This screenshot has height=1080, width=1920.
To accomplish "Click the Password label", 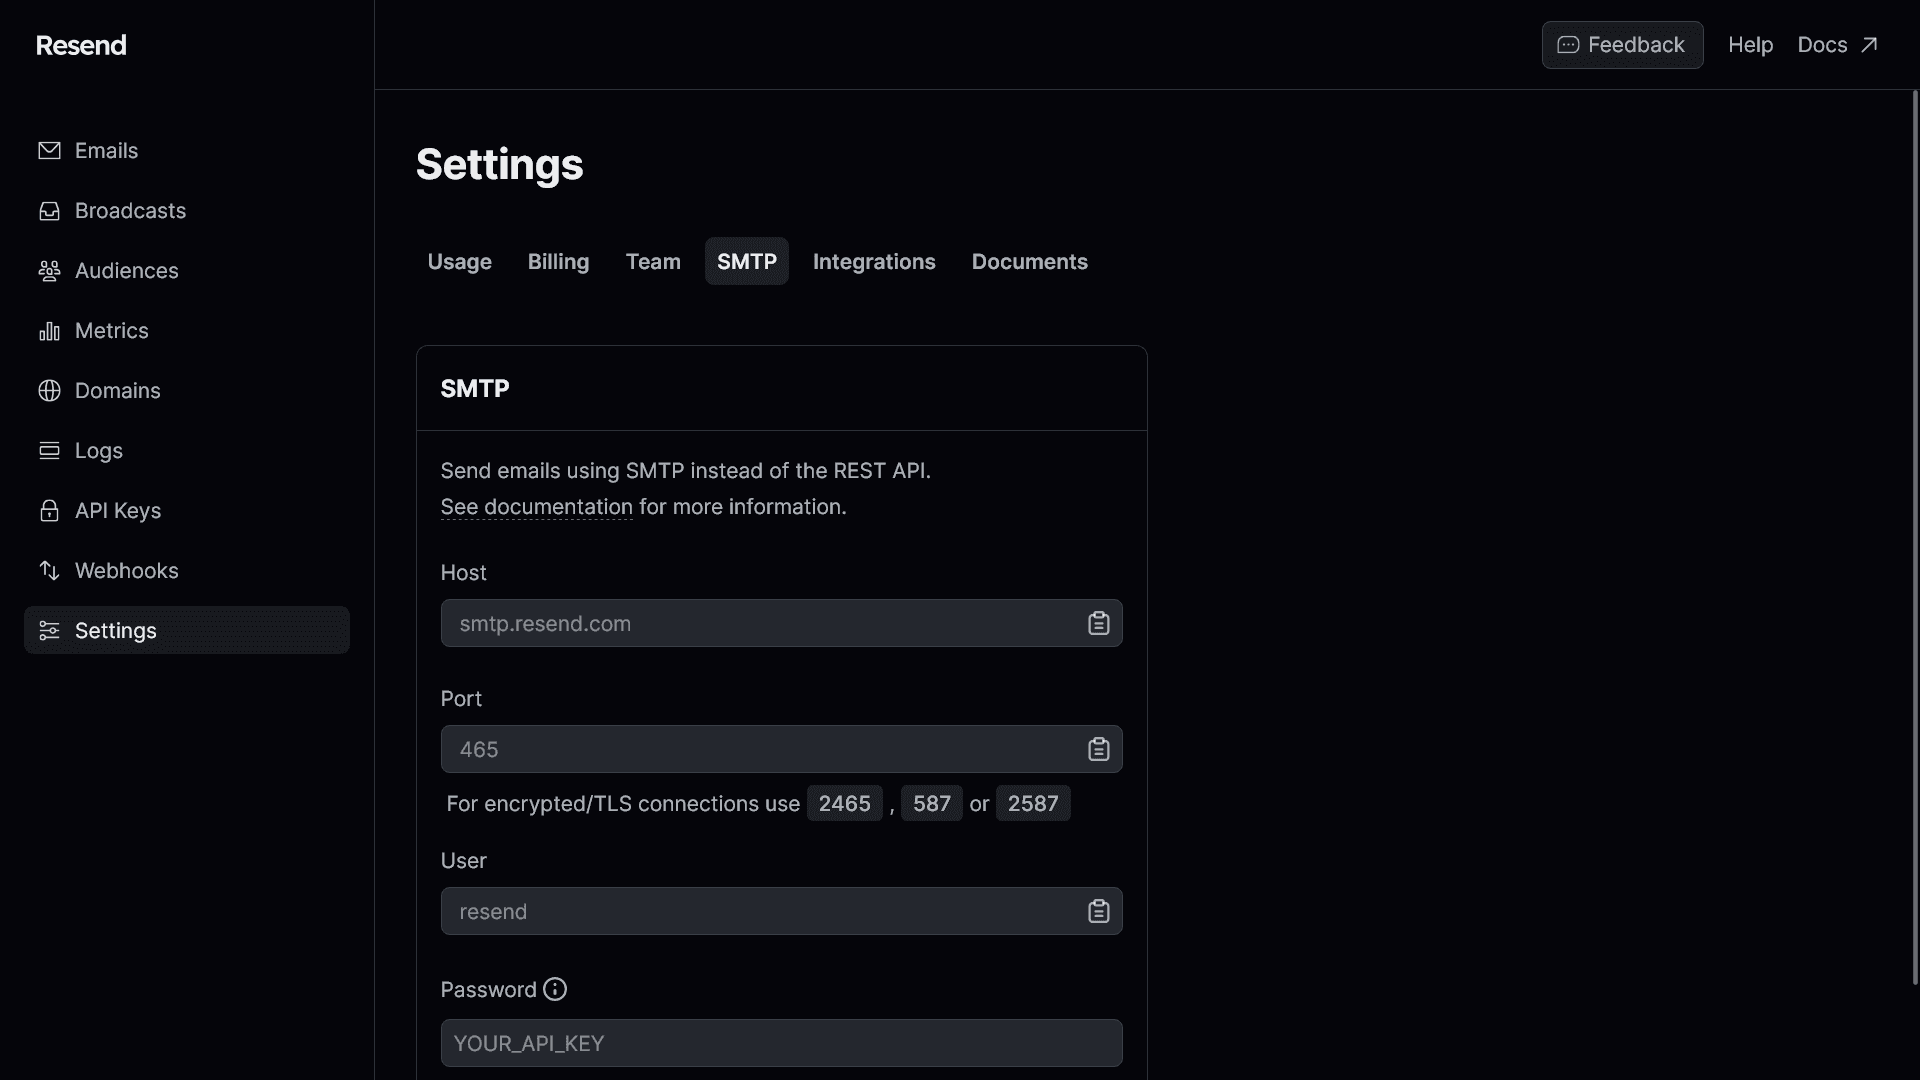I will point(488,989).
